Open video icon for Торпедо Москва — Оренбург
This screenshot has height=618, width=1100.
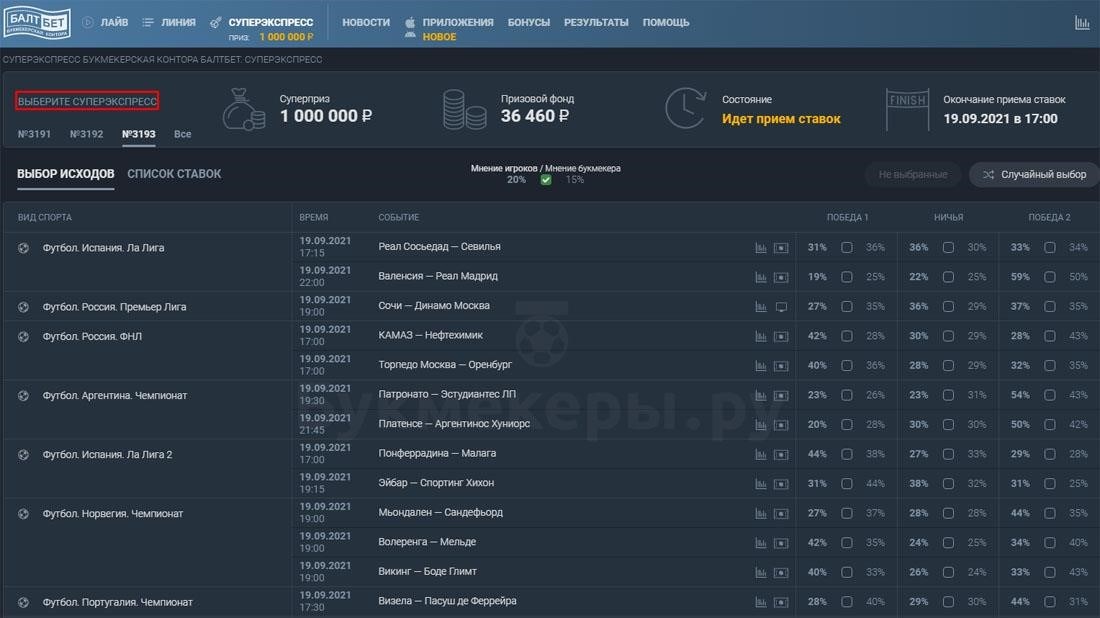pyautogui.click(x=781, y=365)
